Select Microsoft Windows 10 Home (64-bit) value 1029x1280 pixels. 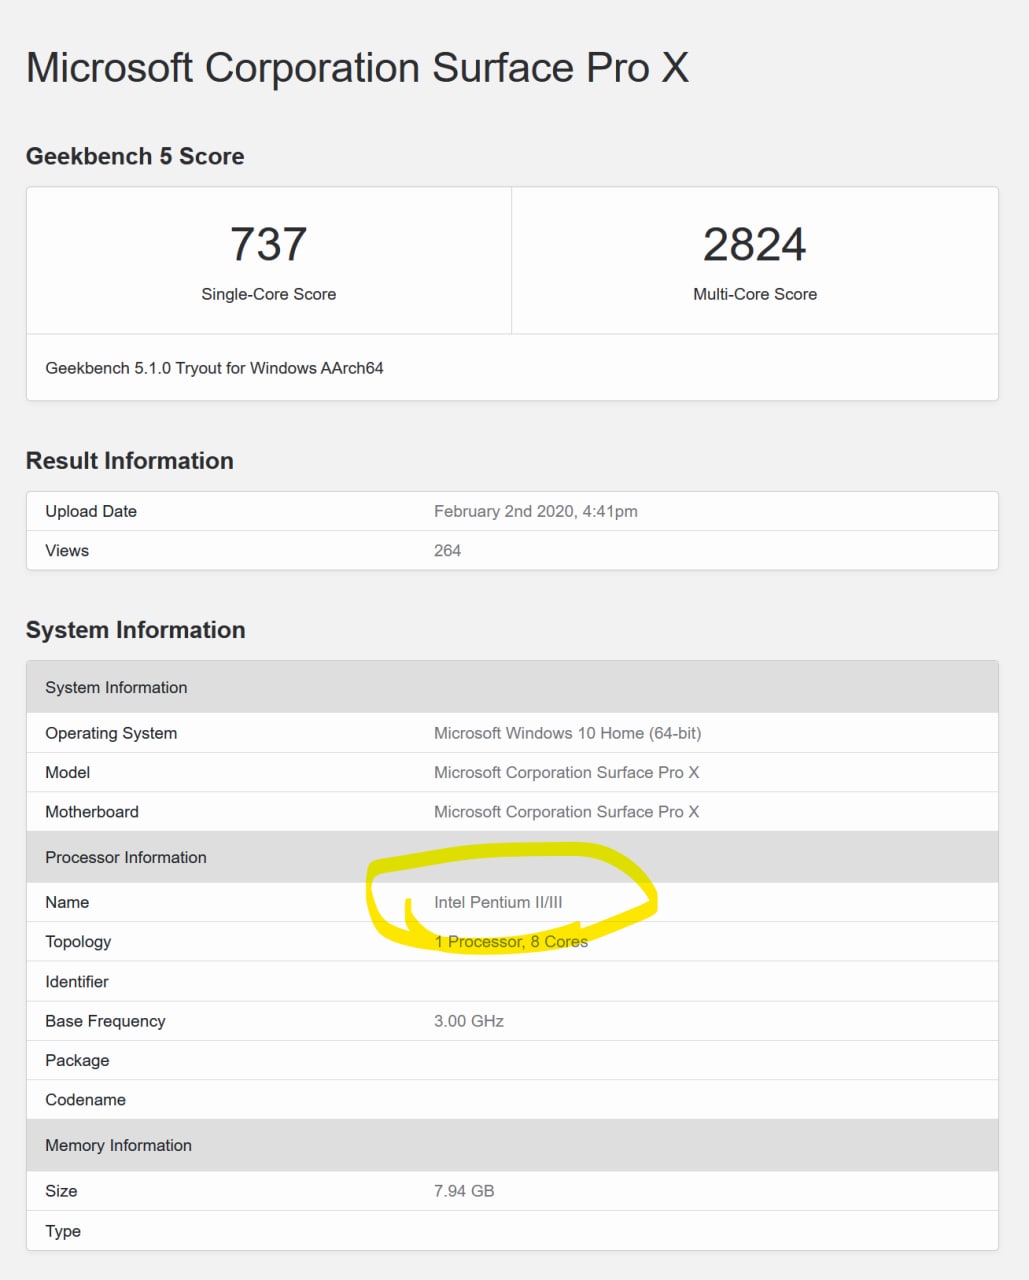pyautogui.click(x=567, y=733)
